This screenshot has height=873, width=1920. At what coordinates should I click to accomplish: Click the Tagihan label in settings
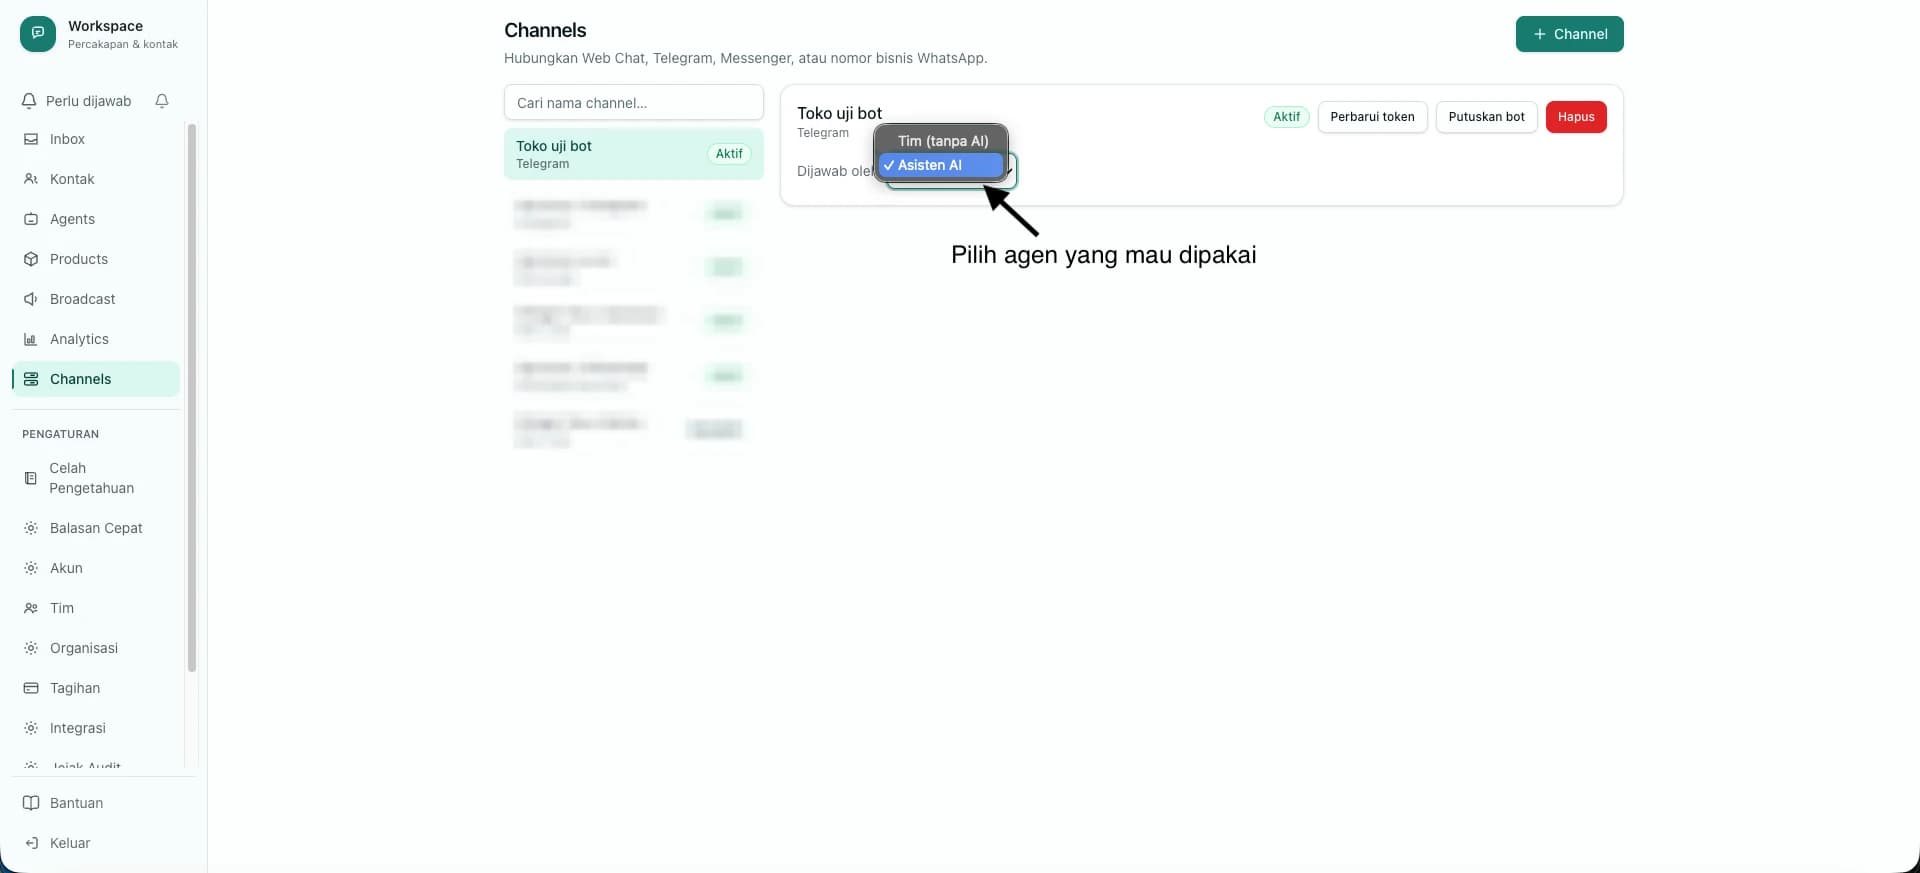tap(75, 688)
